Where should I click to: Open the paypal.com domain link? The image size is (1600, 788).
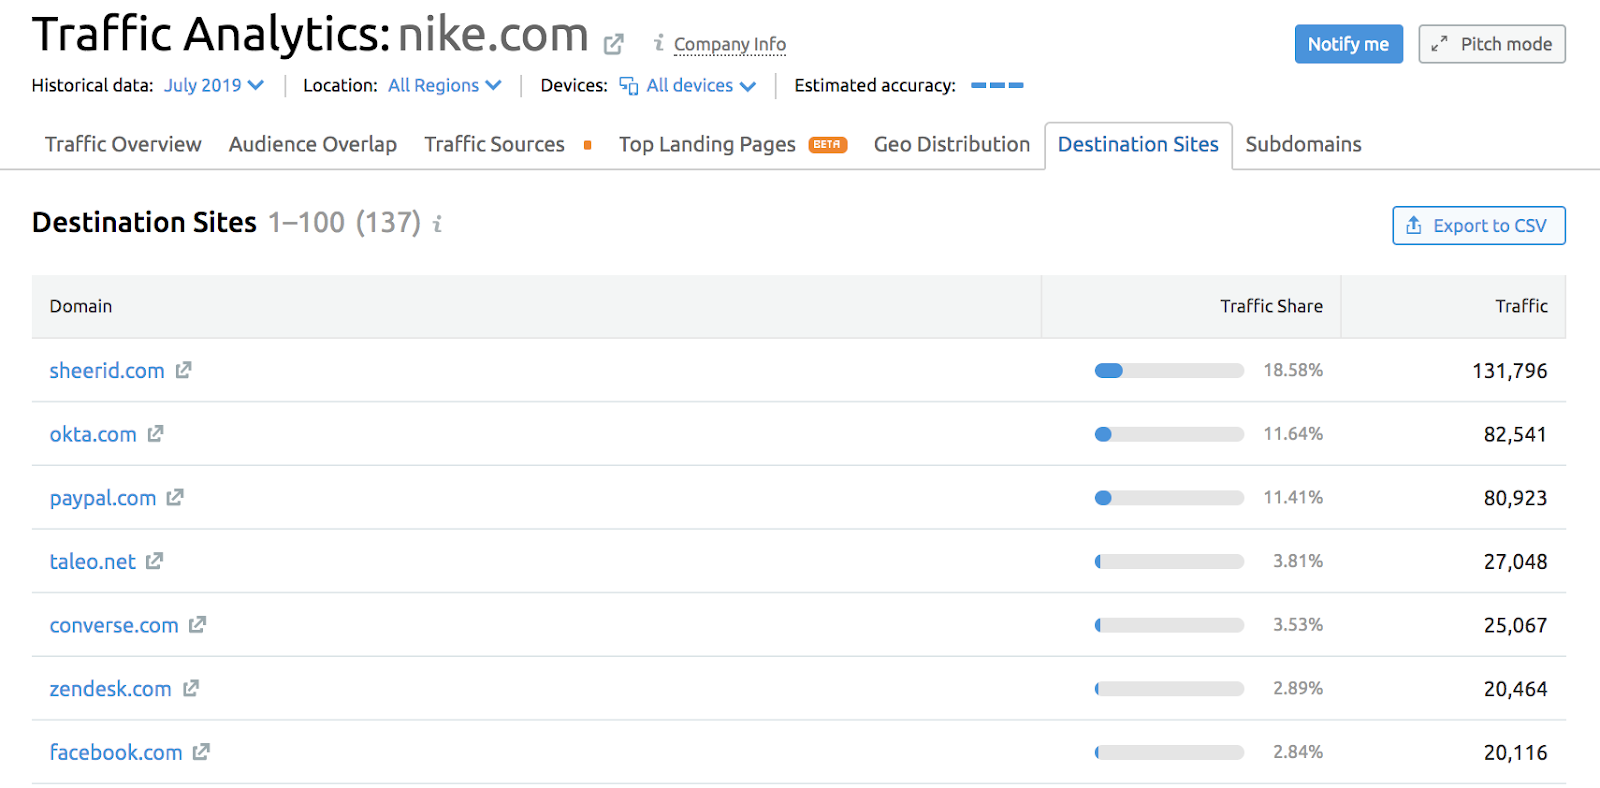point(103,497)
